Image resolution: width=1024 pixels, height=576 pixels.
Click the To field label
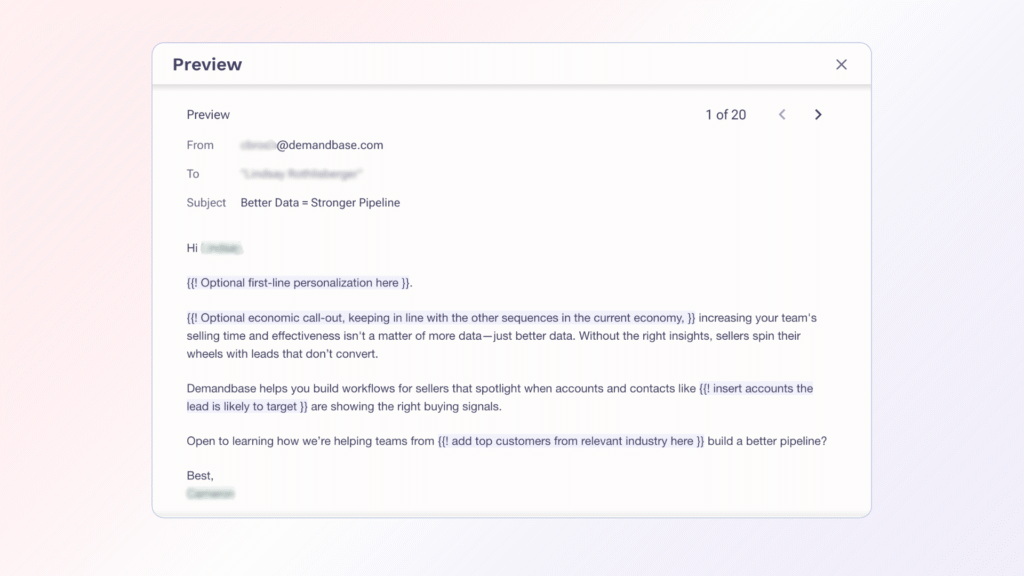pyautogui.click(x=192, y=173)
